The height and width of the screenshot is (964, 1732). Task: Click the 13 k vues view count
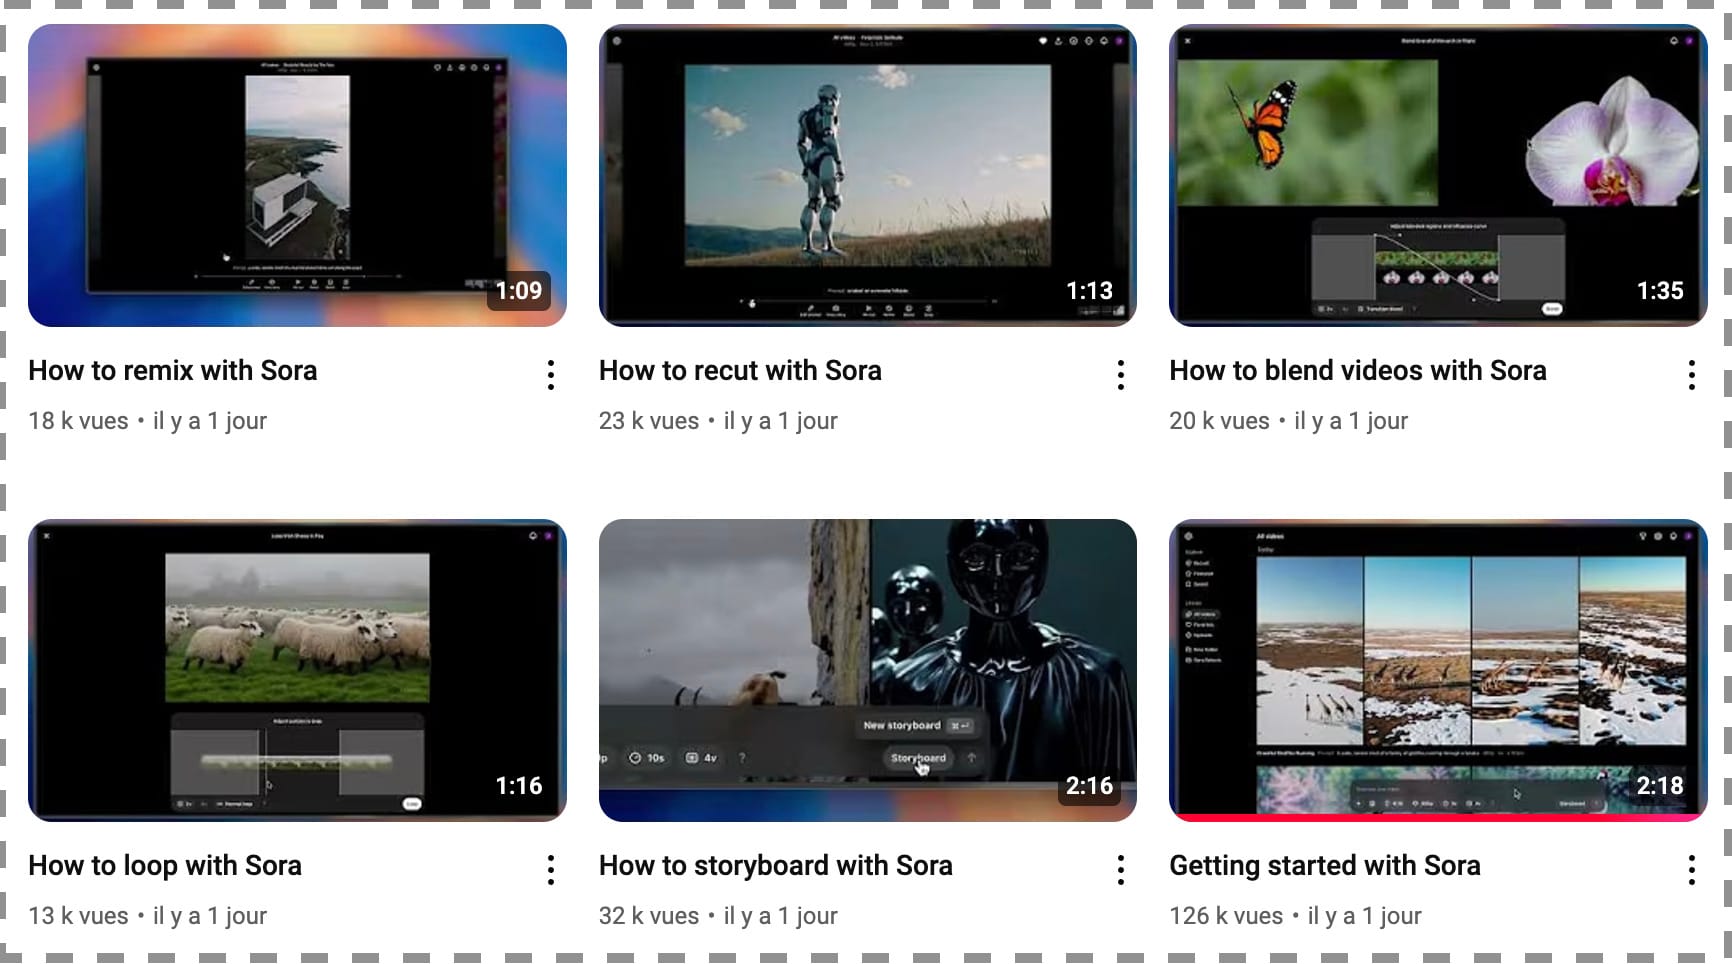(x=78, y=916)
